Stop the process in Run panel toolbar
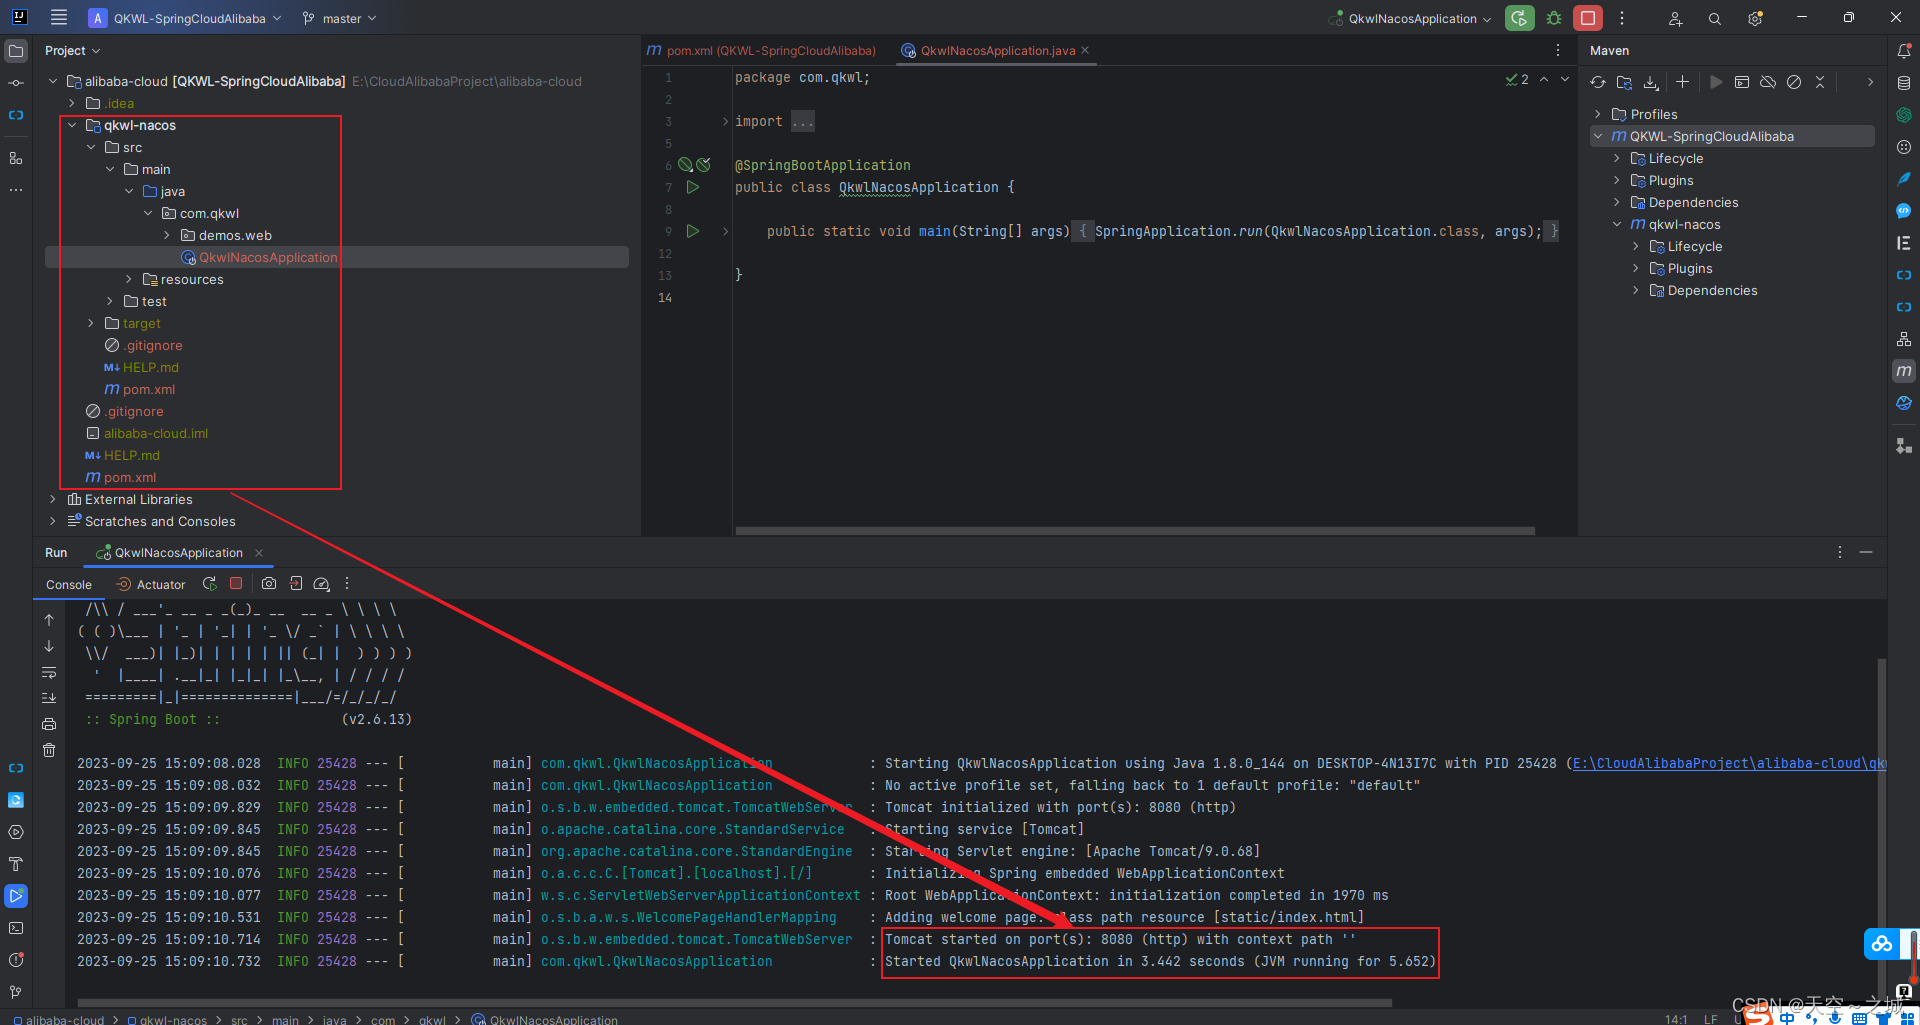The width and height of the screenshot is (1920, 1025). pos(236,584)
